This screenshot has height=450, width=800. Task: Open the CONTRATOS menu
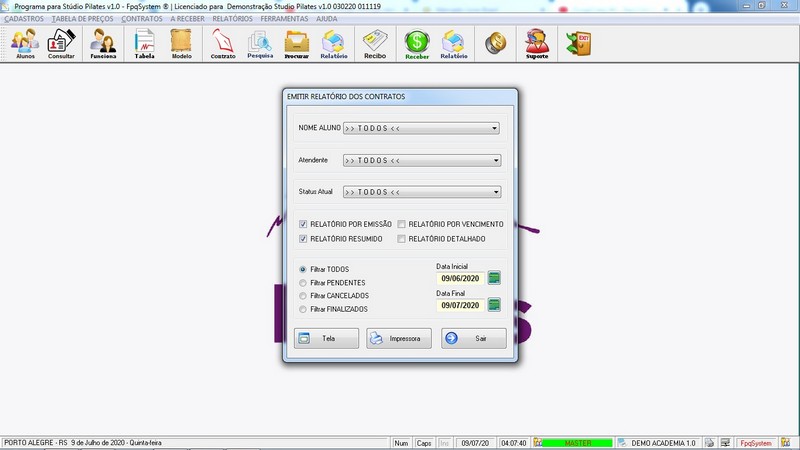click(142, 19)
